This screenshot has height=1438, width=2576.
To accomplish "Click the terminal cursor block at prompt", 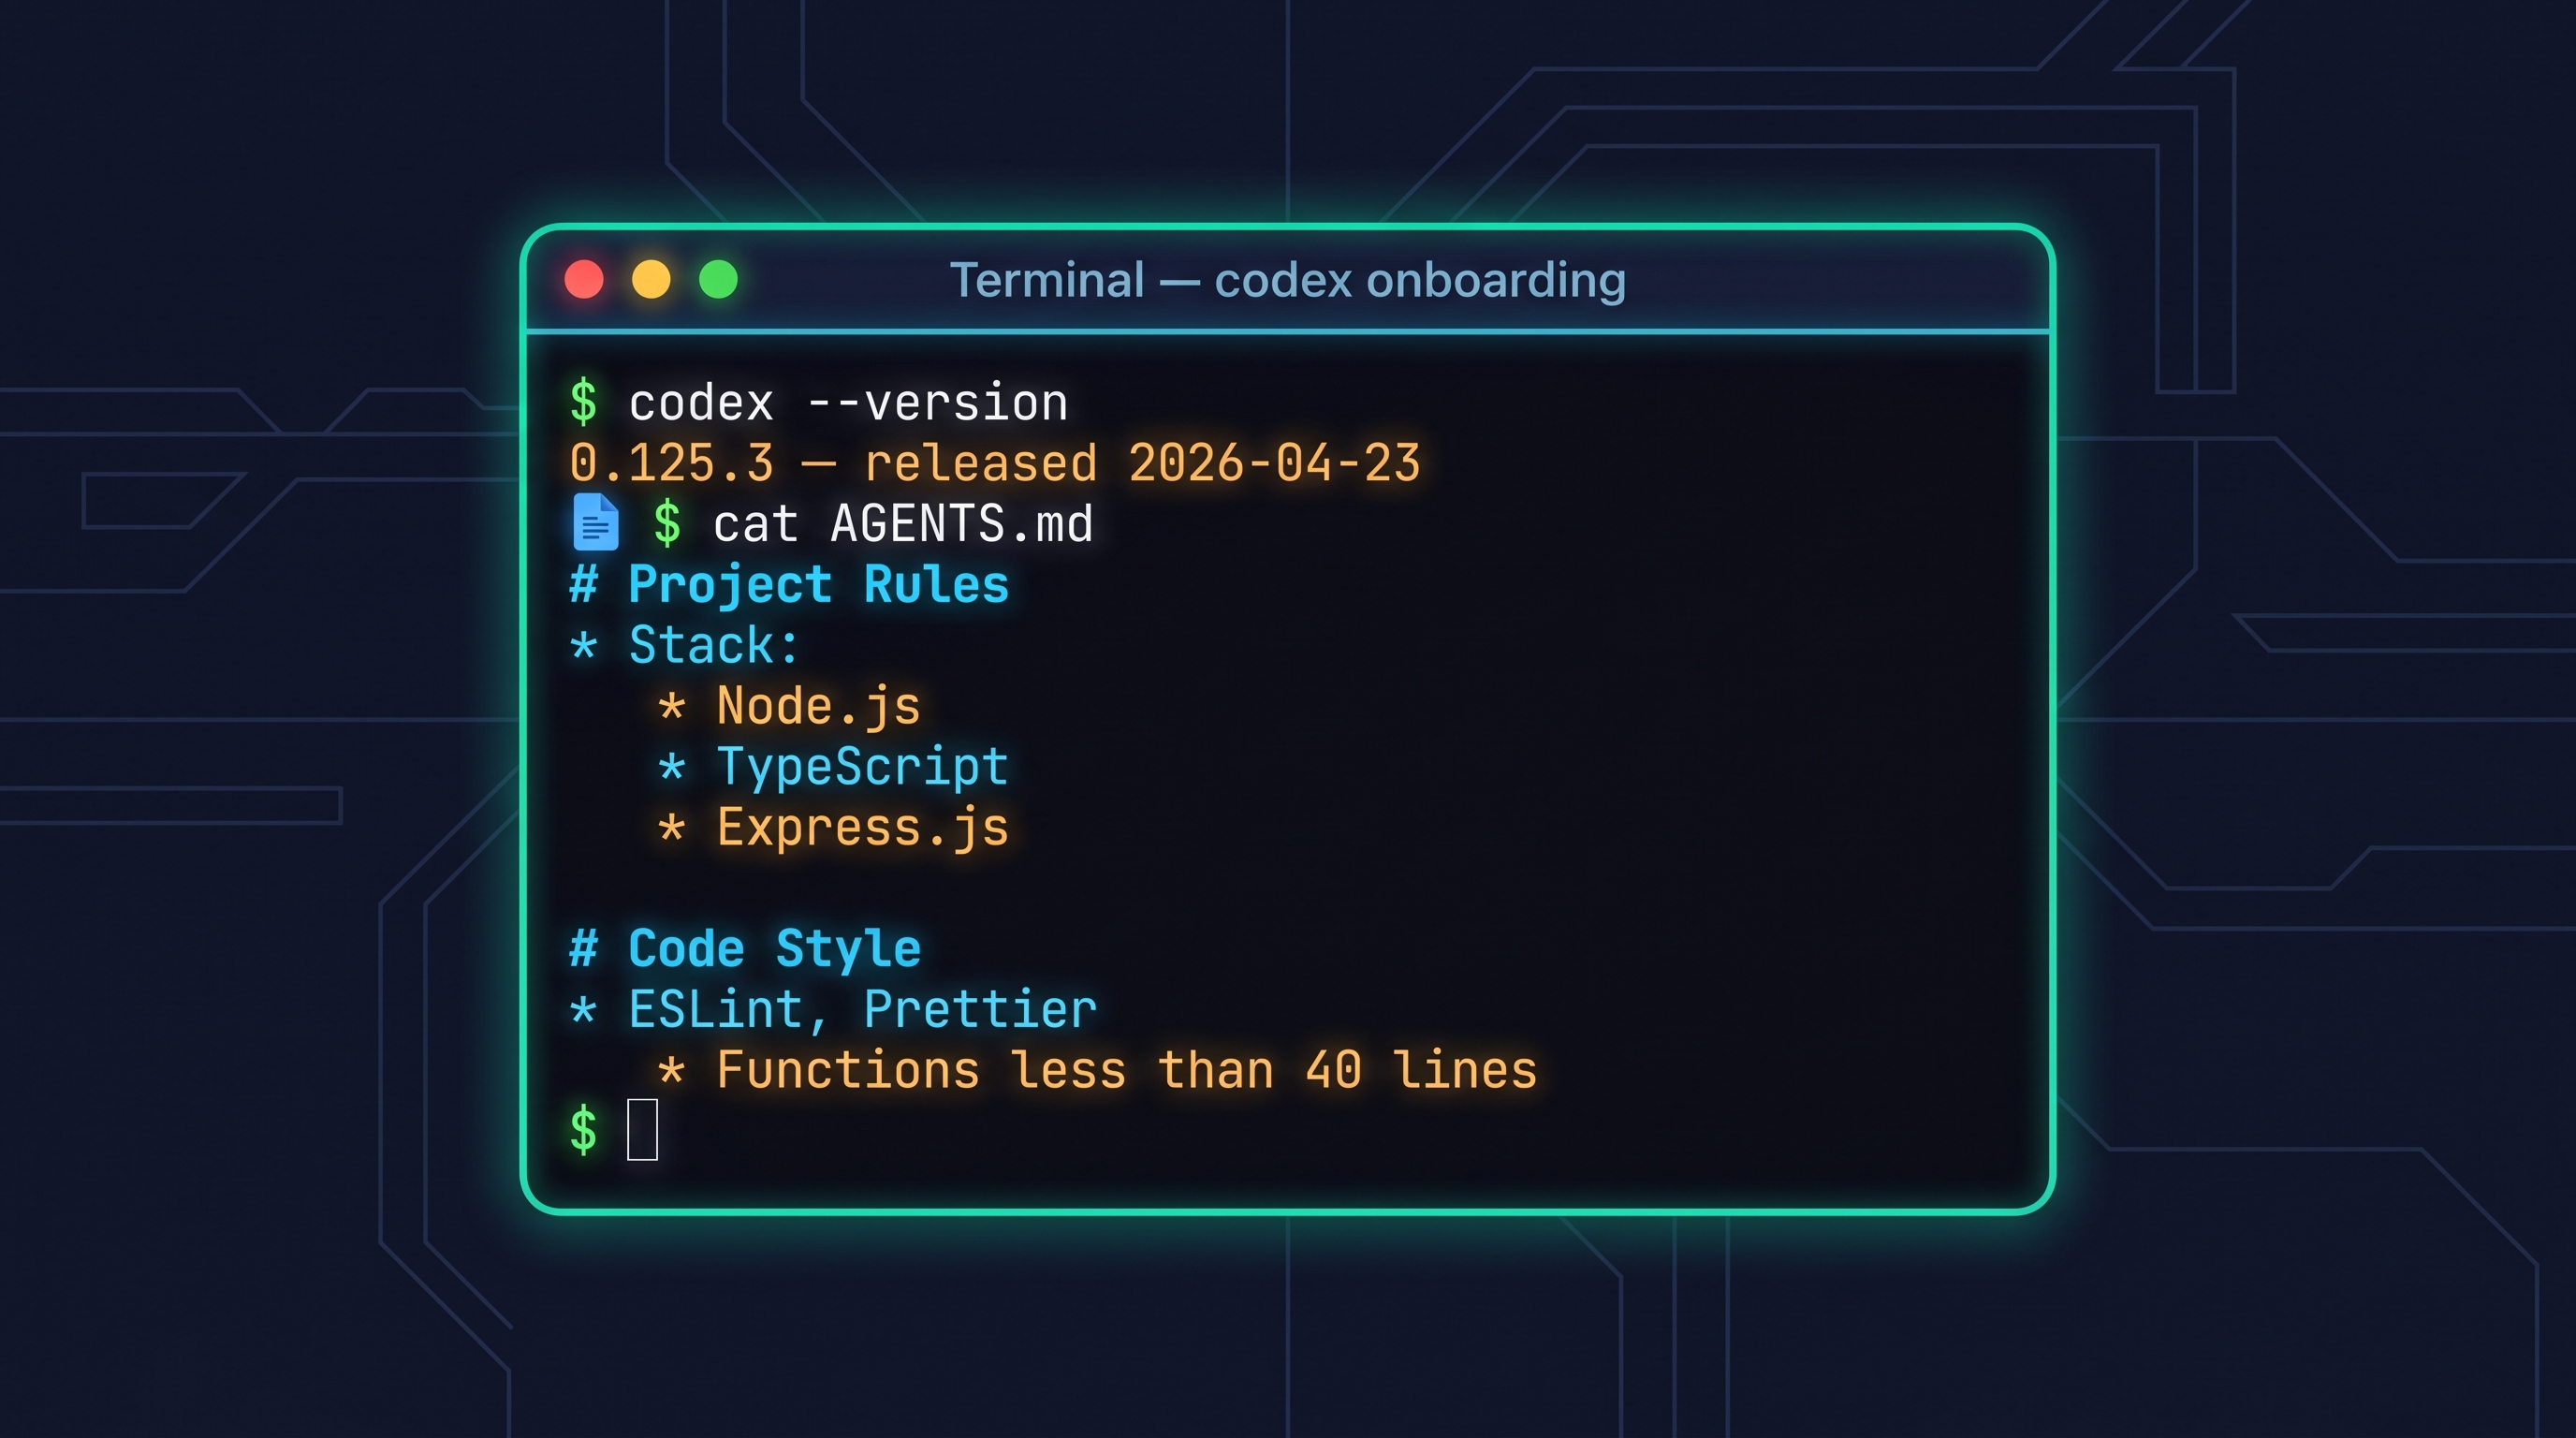I will tap(642, 1129).
